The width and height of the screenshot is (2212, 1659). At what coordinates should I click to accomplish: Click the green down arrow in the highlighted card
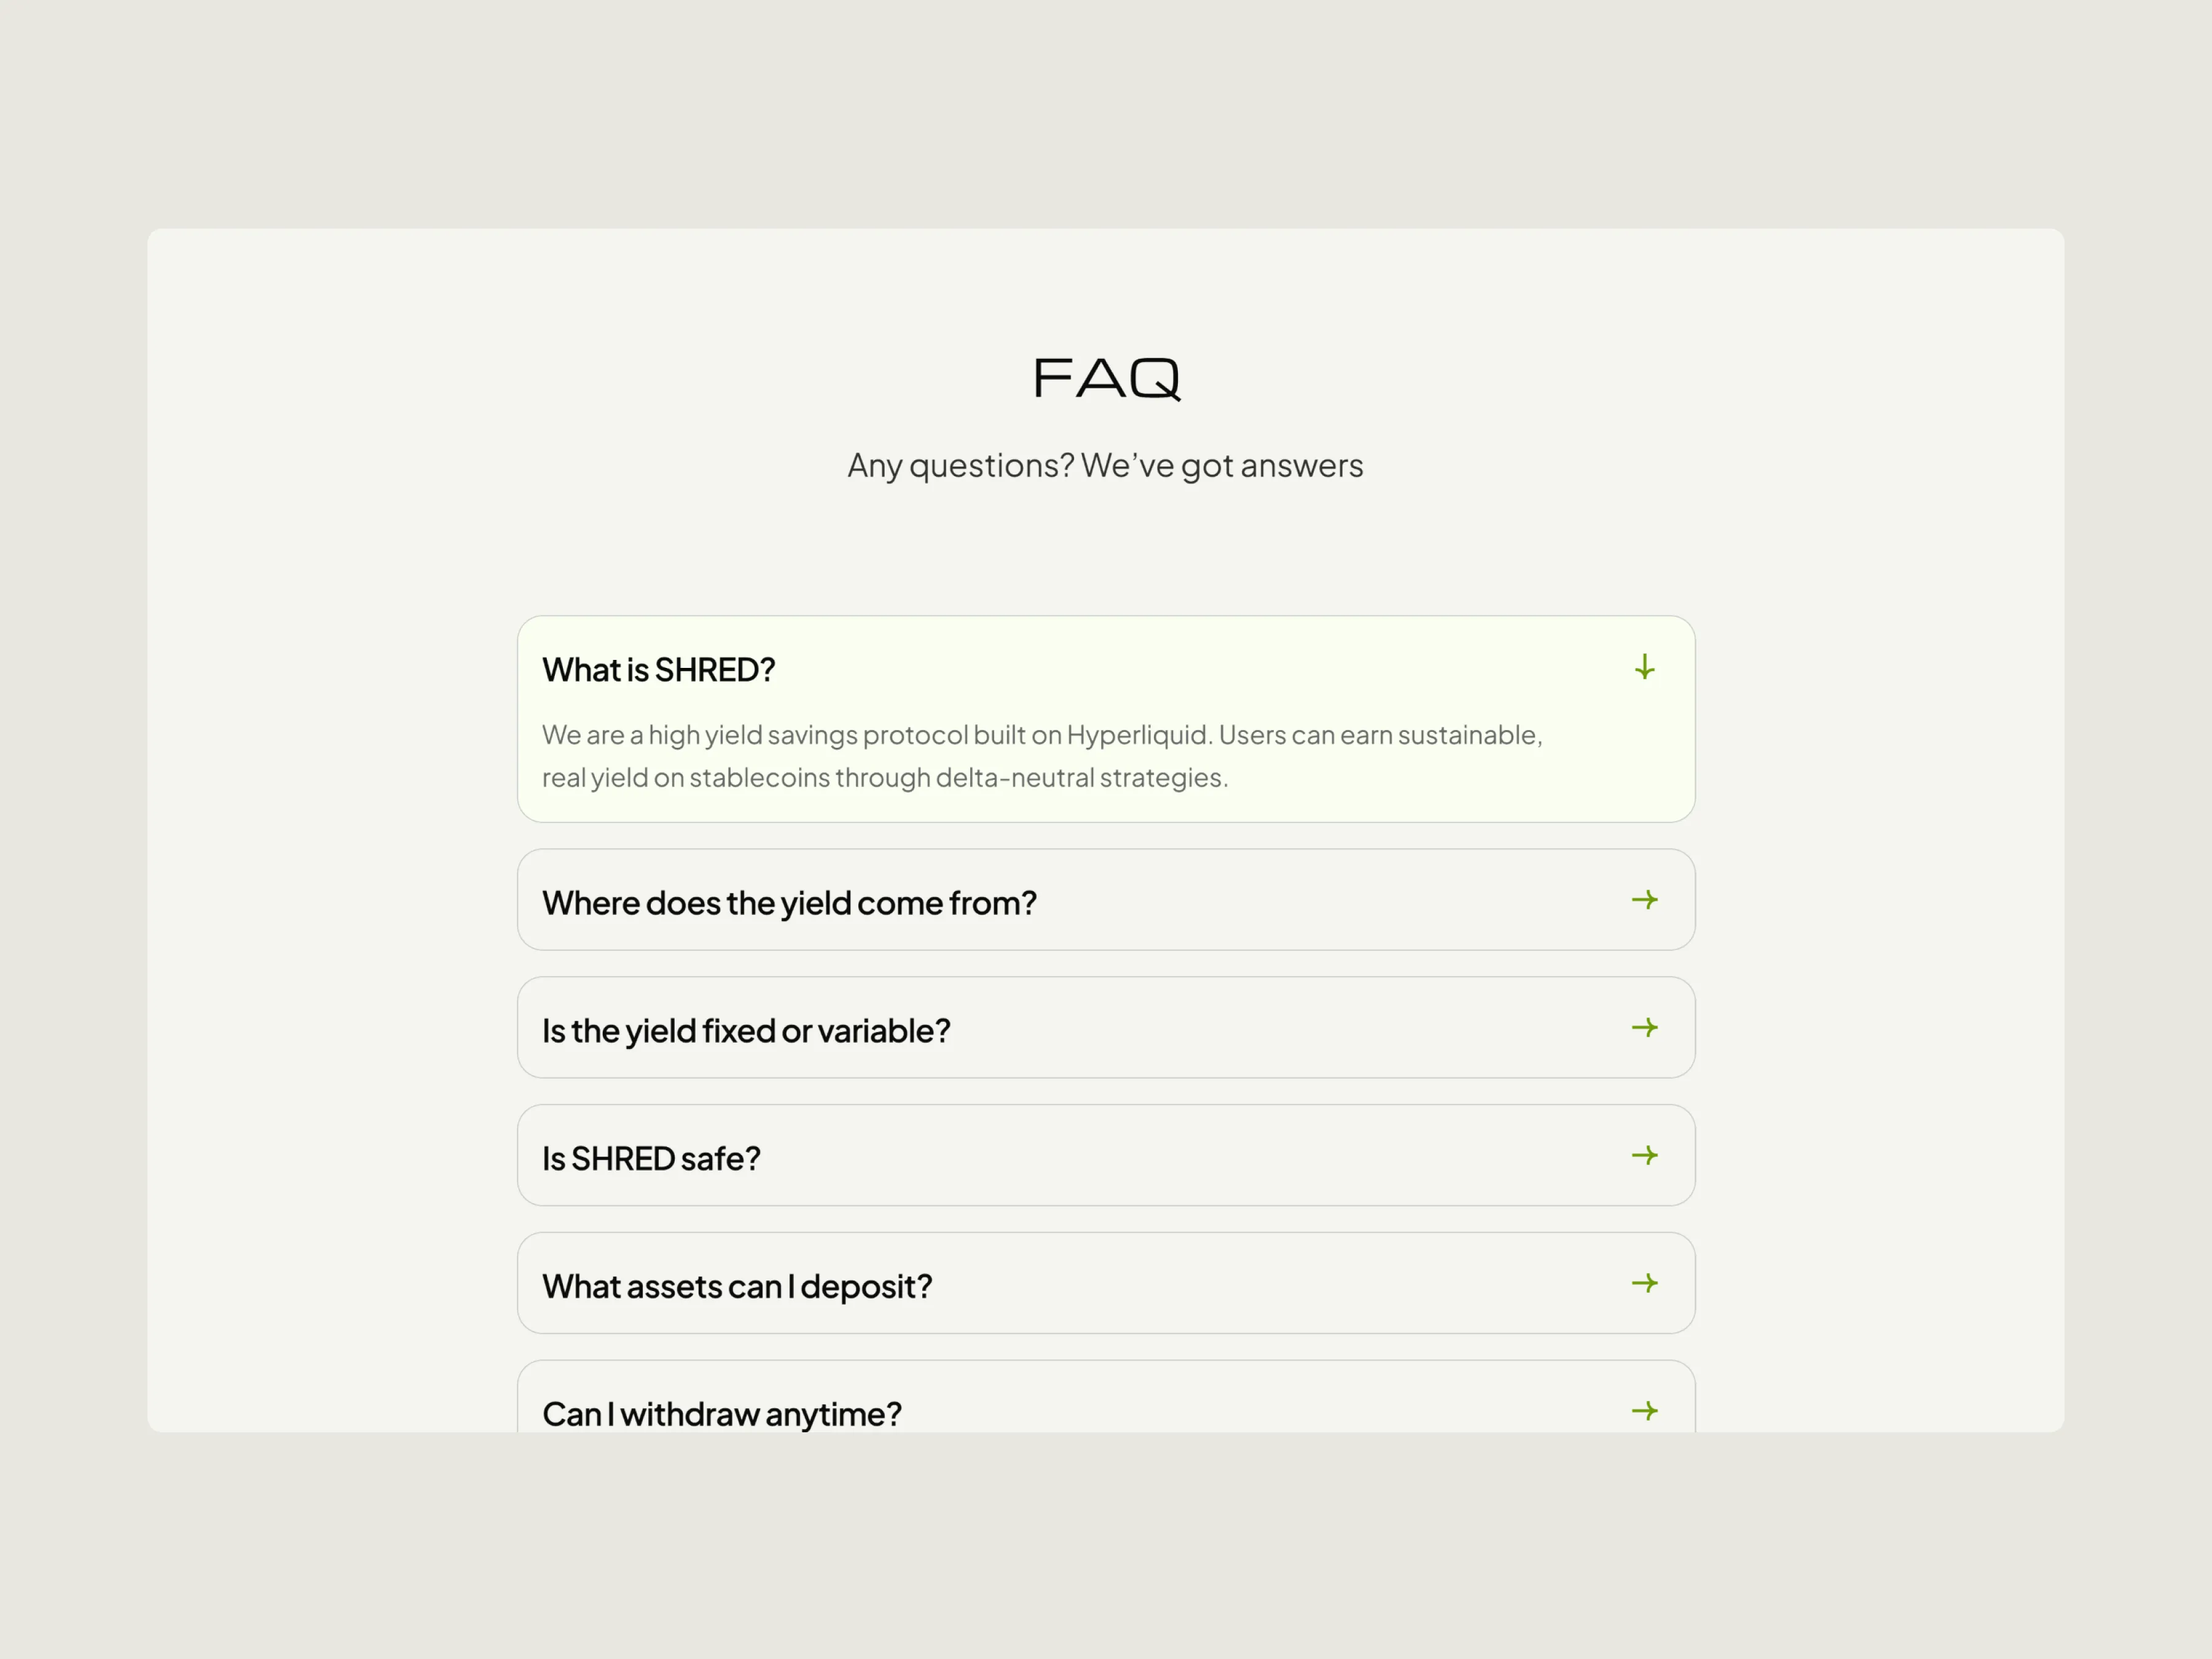tap(1645, 669)
